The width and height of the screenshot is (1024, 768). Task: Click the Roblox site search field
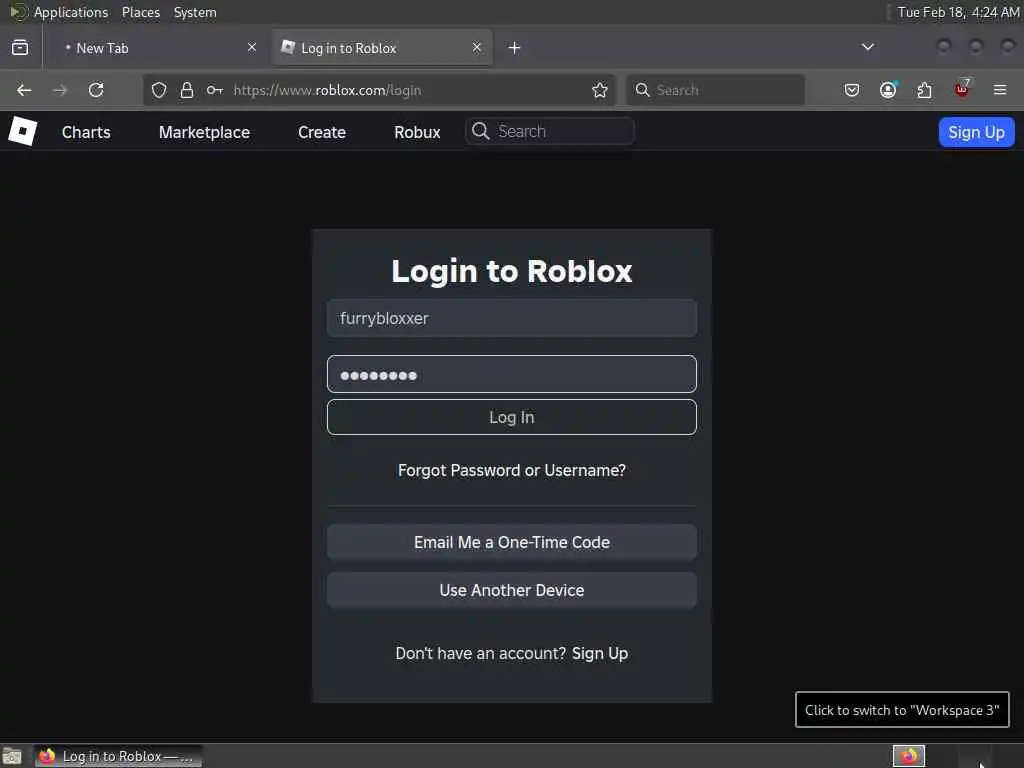tap(549, 131)
